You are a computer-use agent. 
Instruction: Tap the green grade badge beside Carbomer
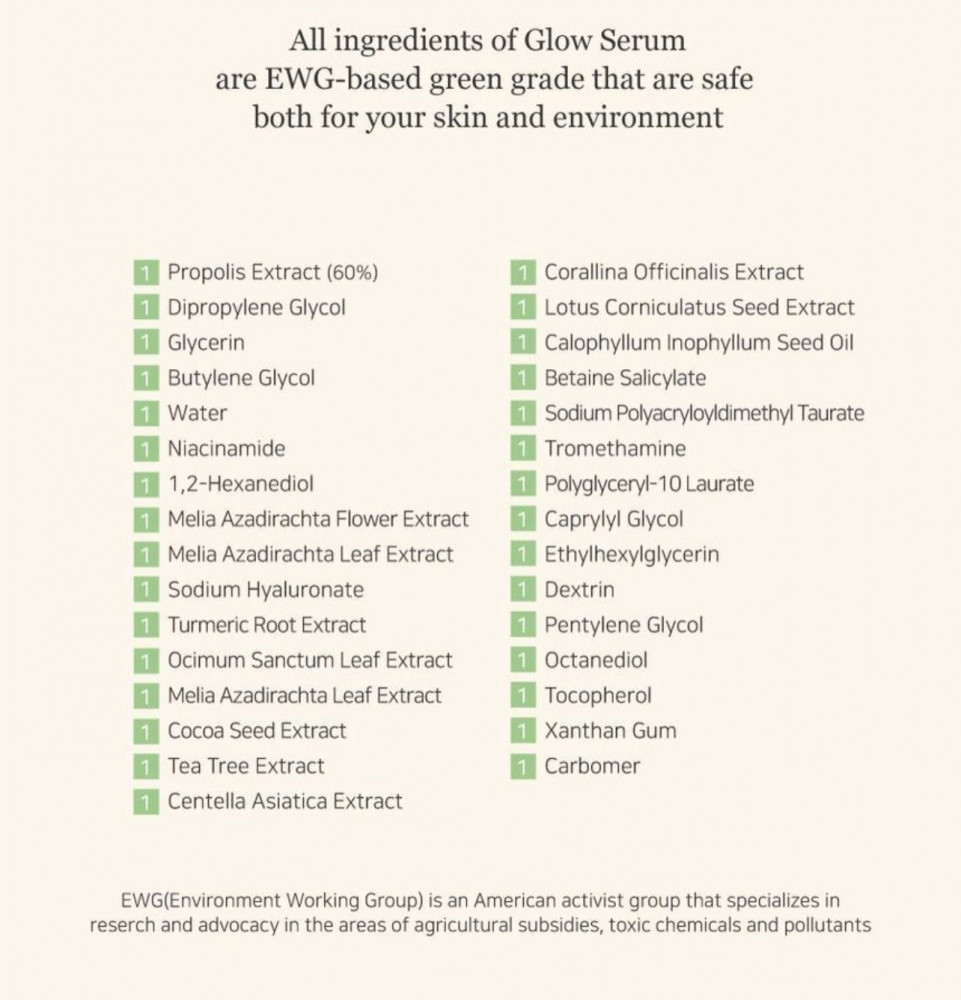(x=522, y=767)
